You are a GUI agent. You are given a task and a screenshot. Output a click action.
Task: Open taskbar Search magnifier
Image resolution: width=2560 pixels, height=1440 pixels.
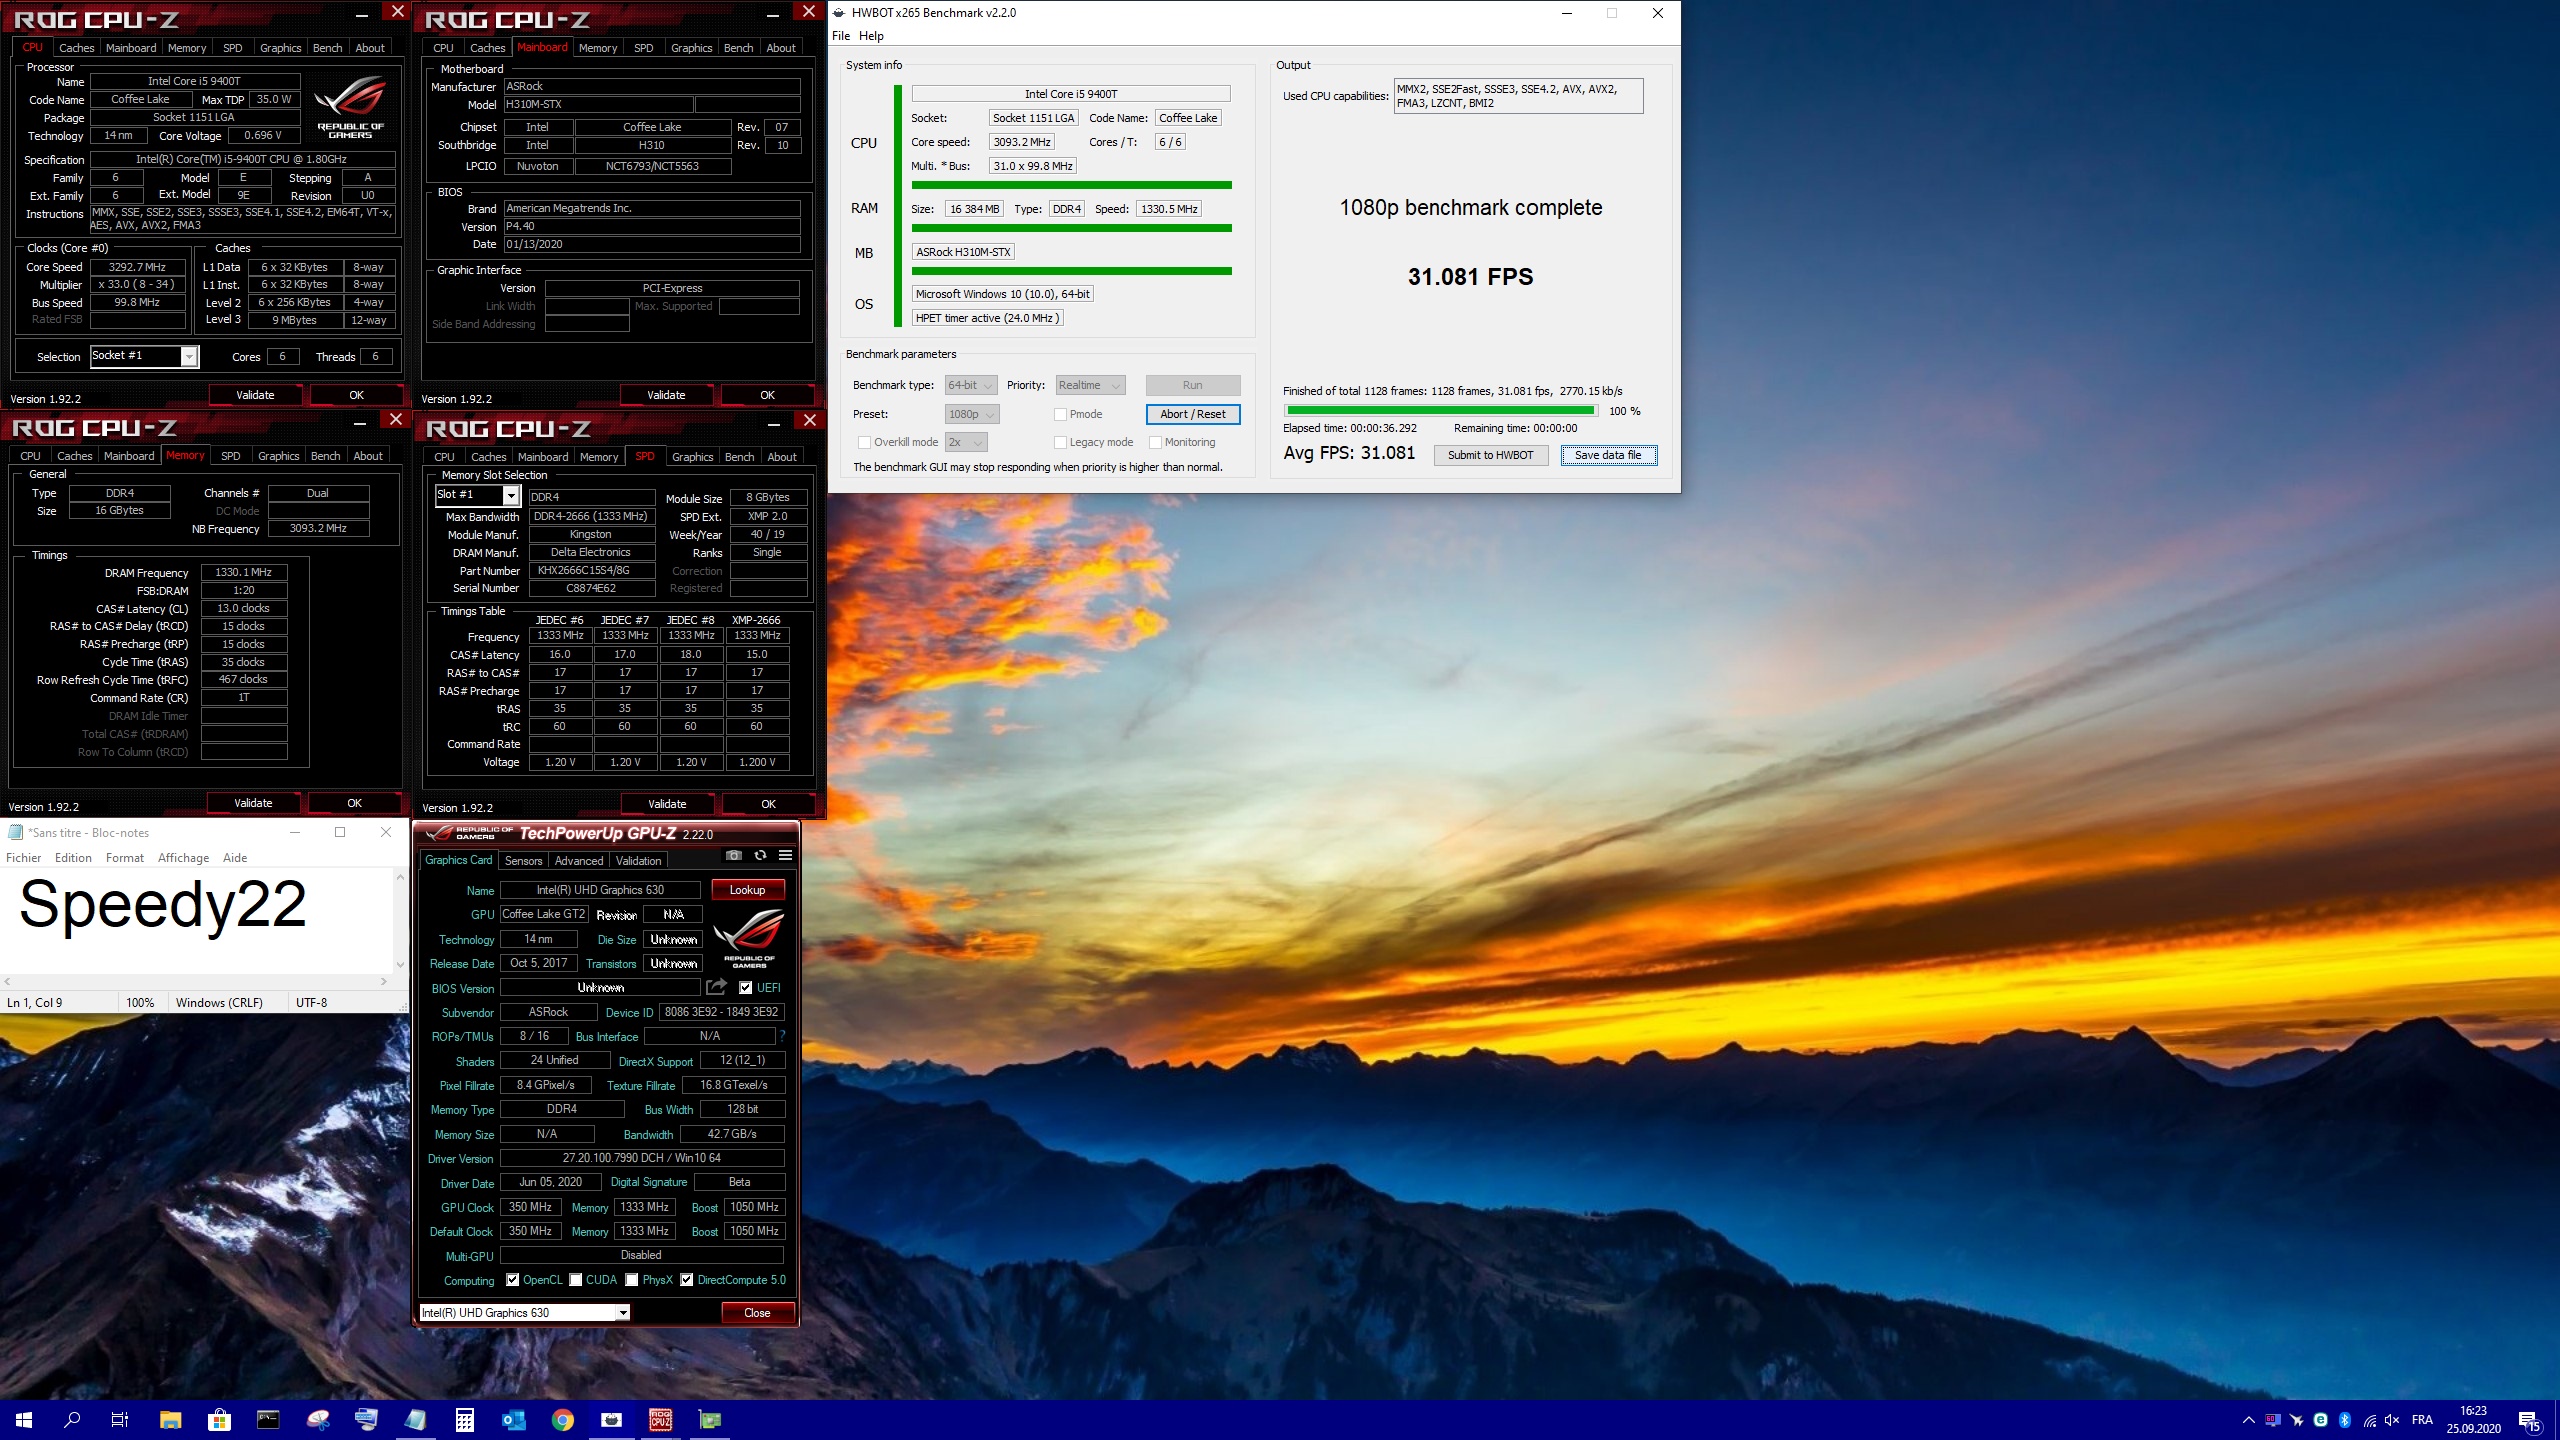72,1420
